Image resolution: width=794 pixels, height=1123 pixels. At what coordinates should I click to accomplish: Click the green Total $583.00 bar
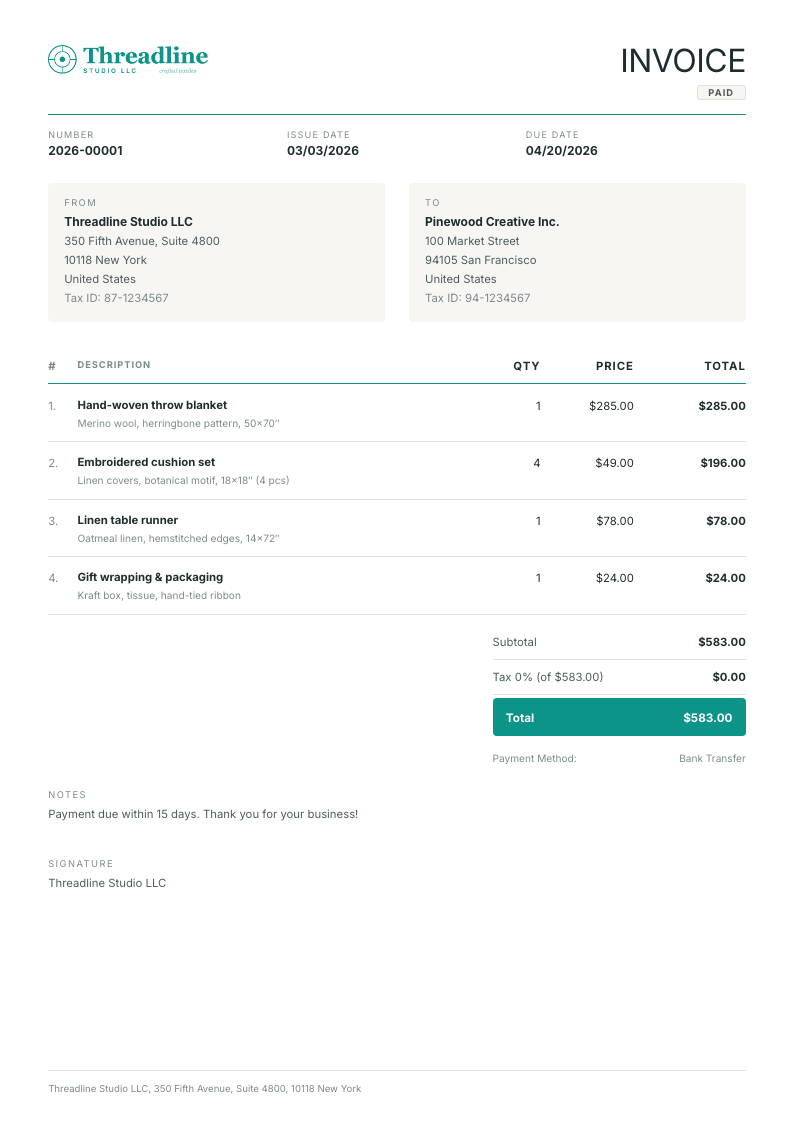tap(619, 718)
